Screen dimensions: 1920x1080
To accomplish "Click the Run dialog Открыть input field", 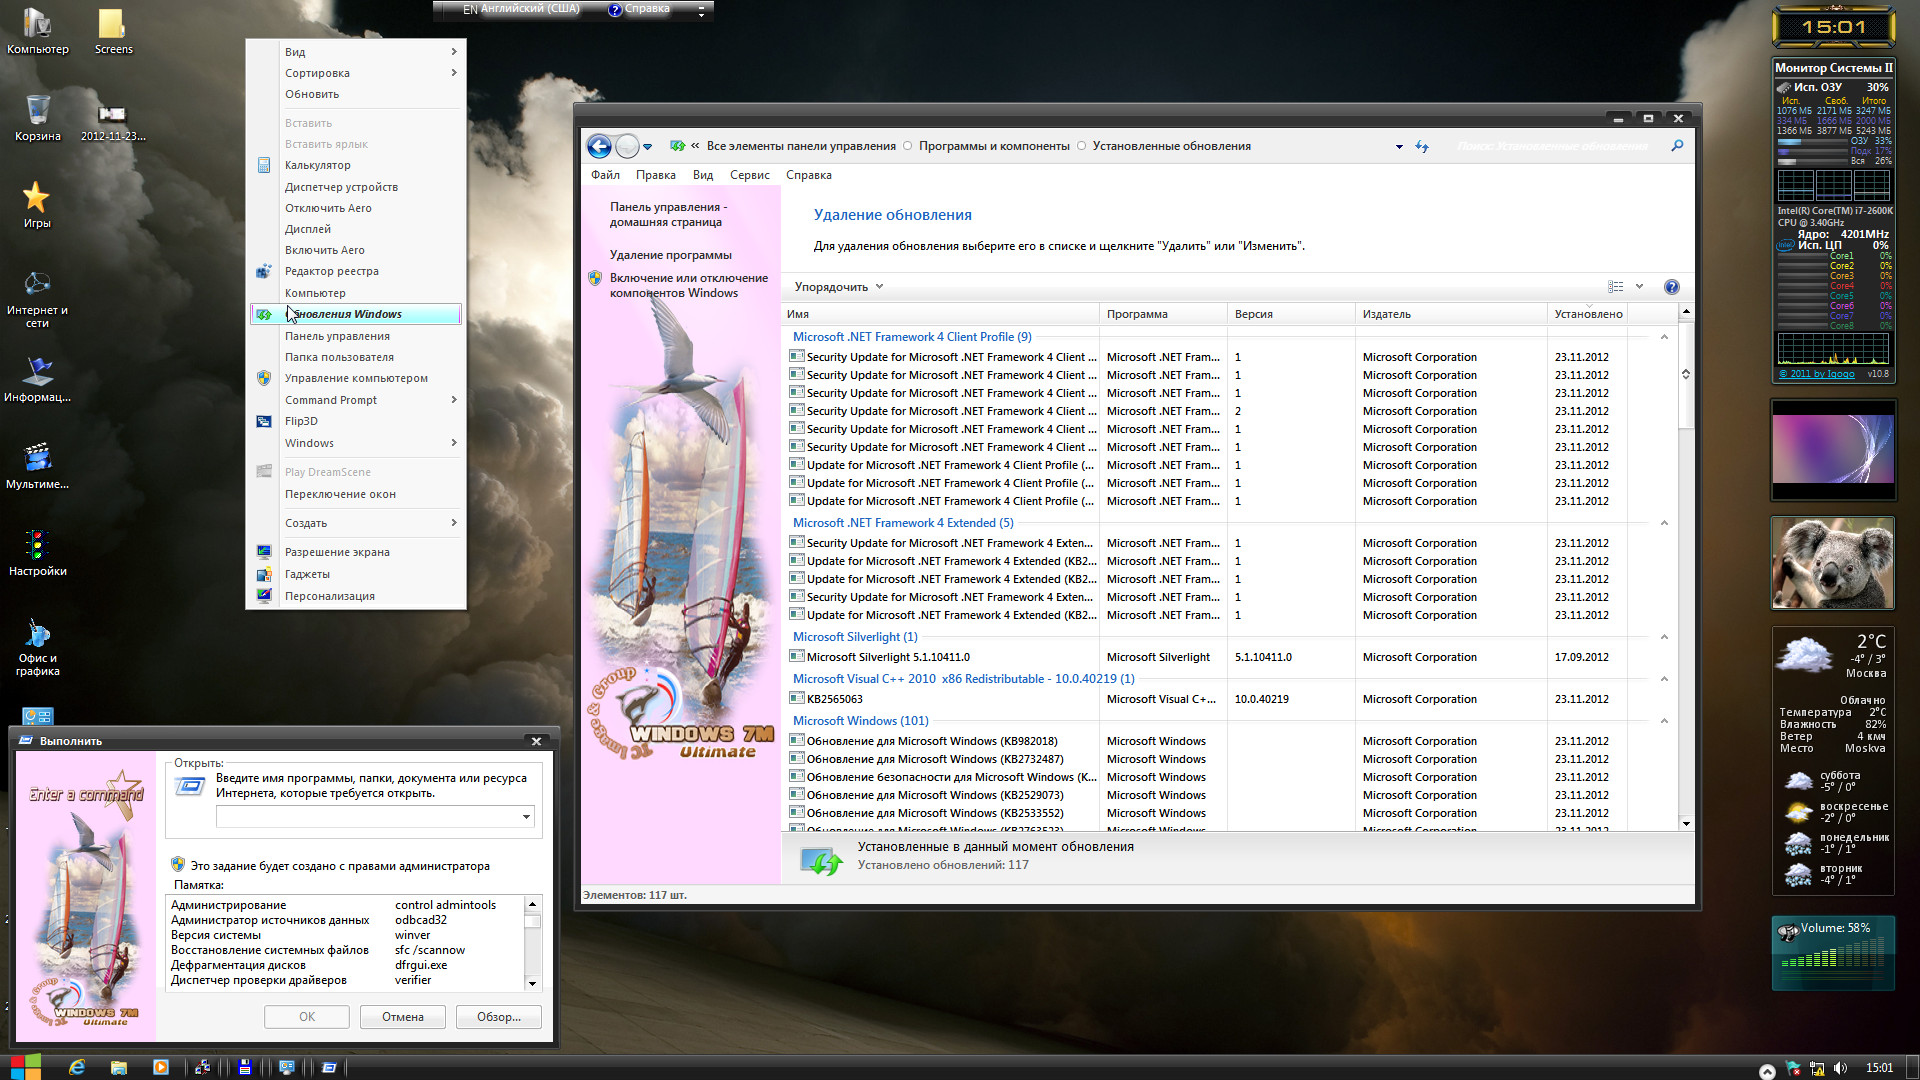I will point(375,817).
